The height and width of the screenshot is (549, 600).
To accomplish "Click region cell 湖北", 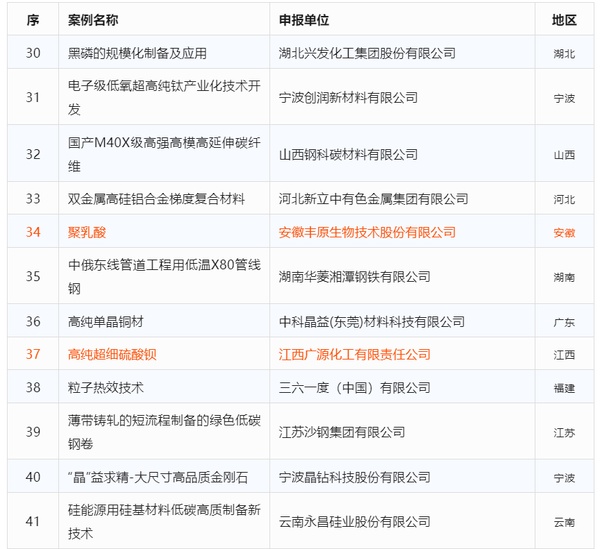I will click(x=564, y=54).
